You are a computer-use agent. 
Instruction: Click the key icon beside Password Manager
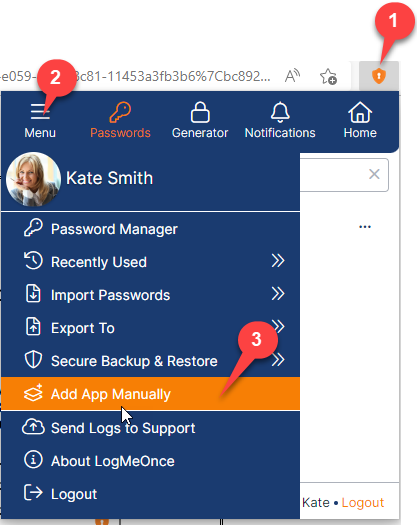[x=33, y=228]
